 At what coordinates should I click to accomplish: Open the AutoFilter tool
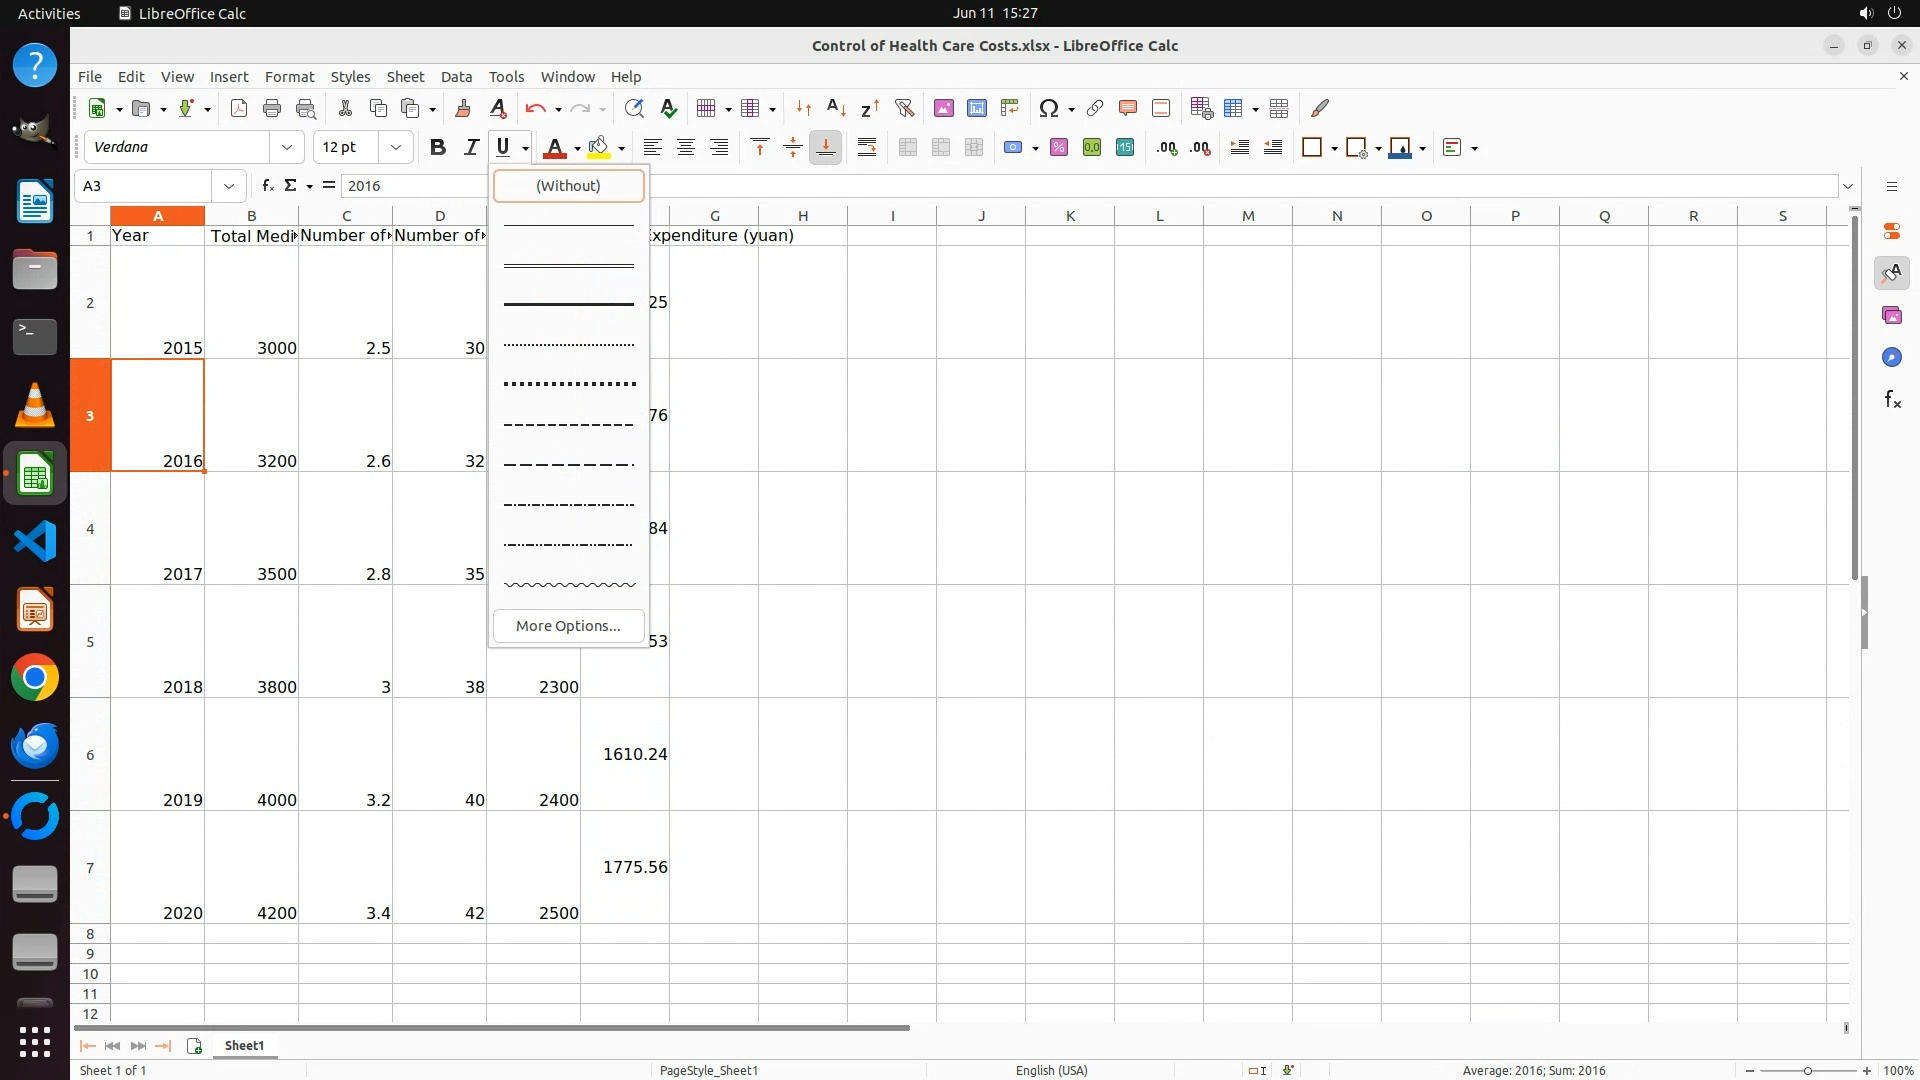pos(904,108)
